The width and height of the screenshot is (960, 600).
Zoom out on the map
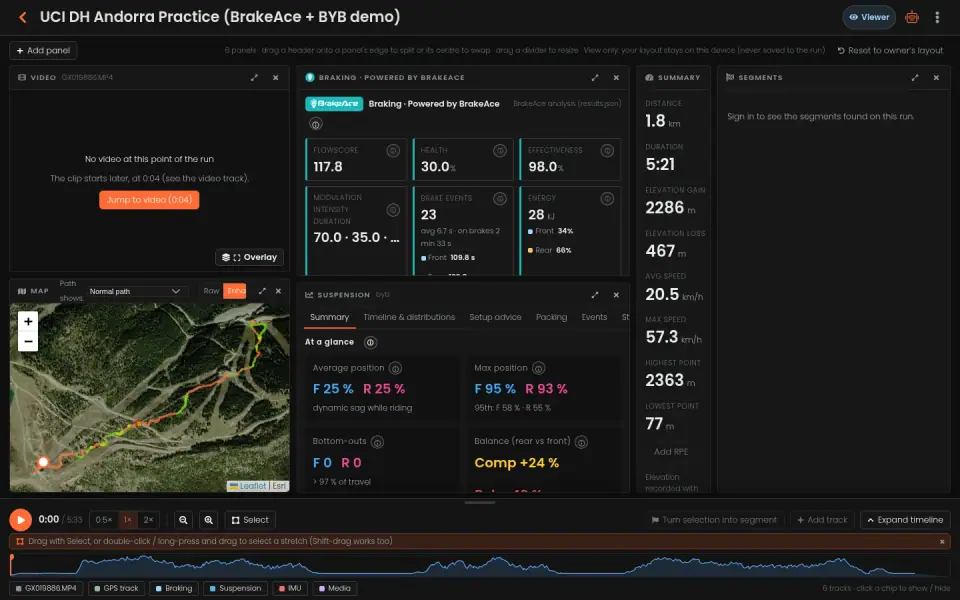pyautogui.click(x=28, y=342)
